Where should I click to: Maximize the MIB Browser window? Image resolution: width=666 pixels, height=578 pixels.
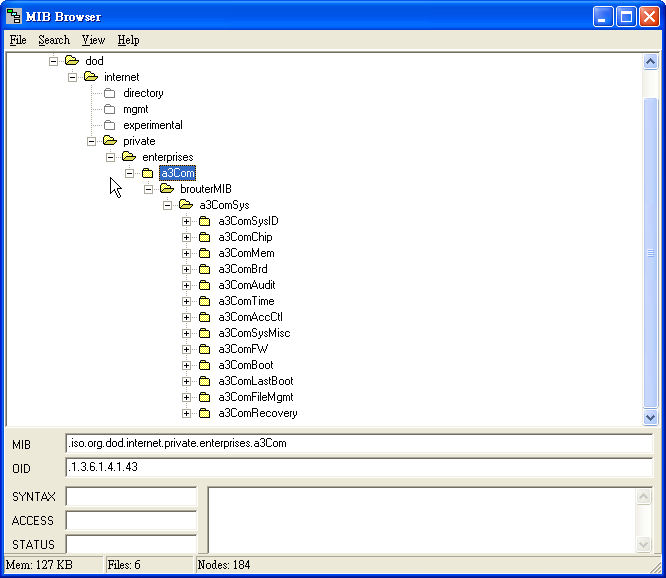click(626, 17)
